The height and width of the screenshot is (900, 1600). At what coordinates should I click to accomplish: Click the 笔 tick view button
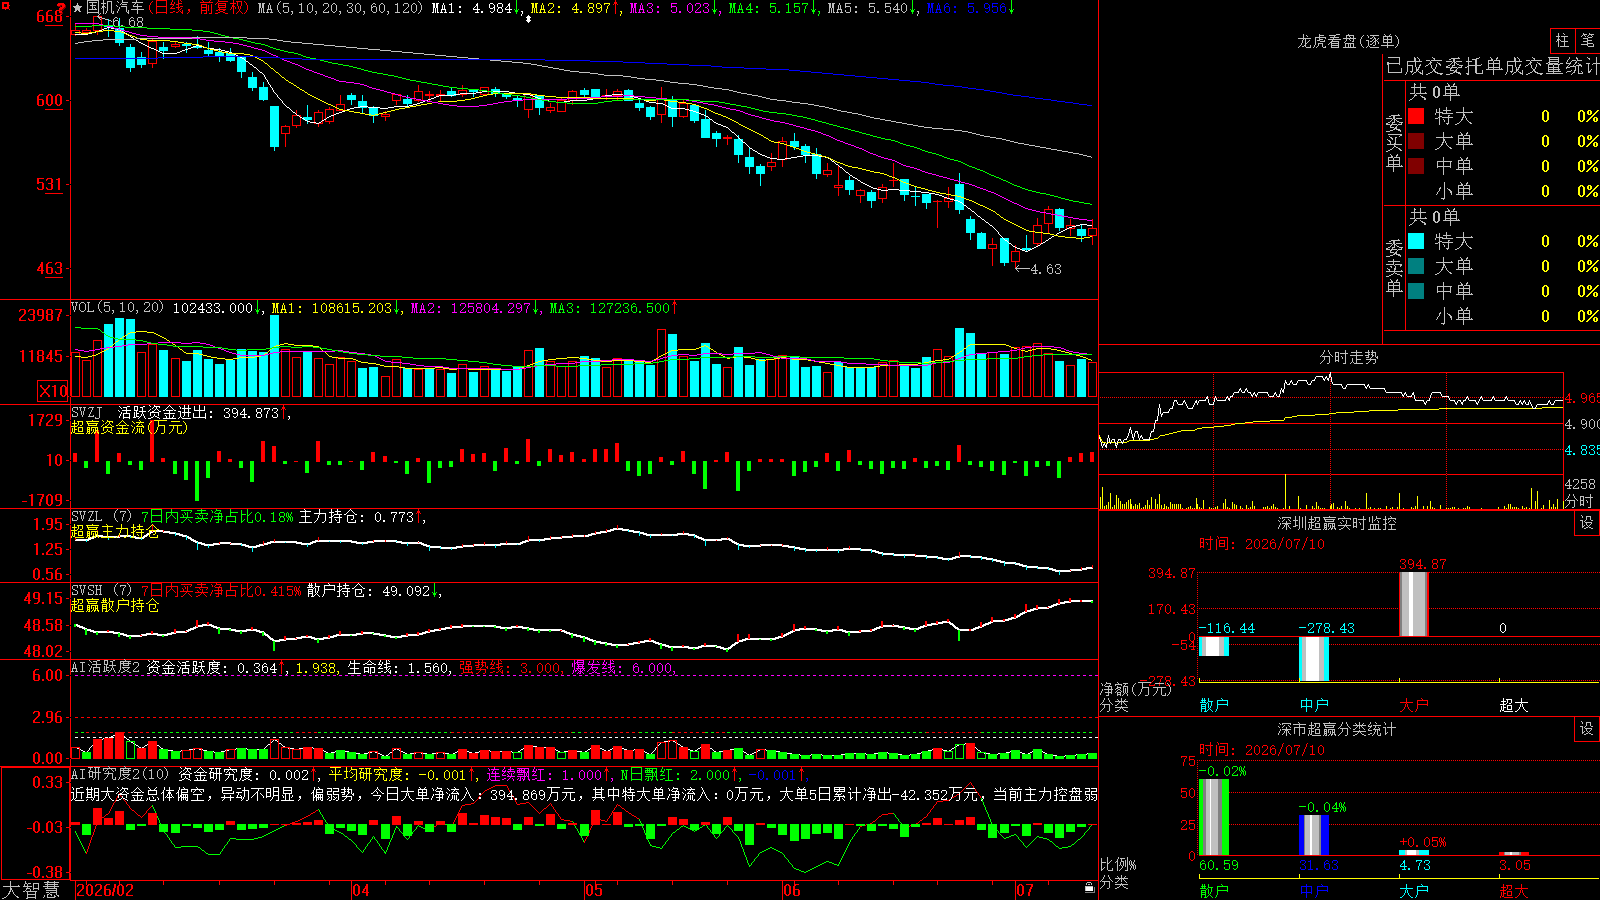(1588, 40)
